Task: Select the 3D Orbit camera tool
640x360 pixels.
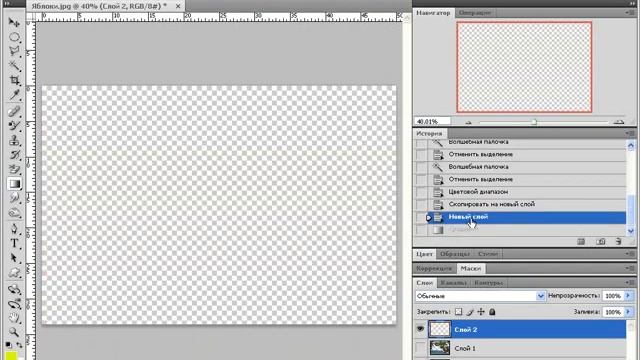Action: coord(14,304)
